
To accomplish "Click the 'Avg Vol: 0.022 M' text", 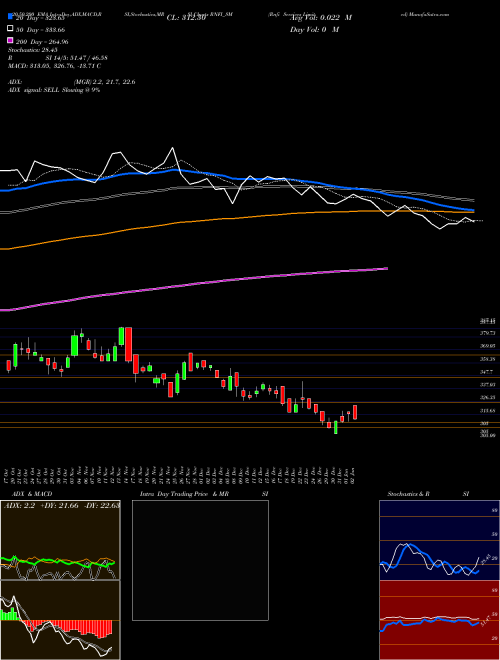I will click(x=321, y=18).
